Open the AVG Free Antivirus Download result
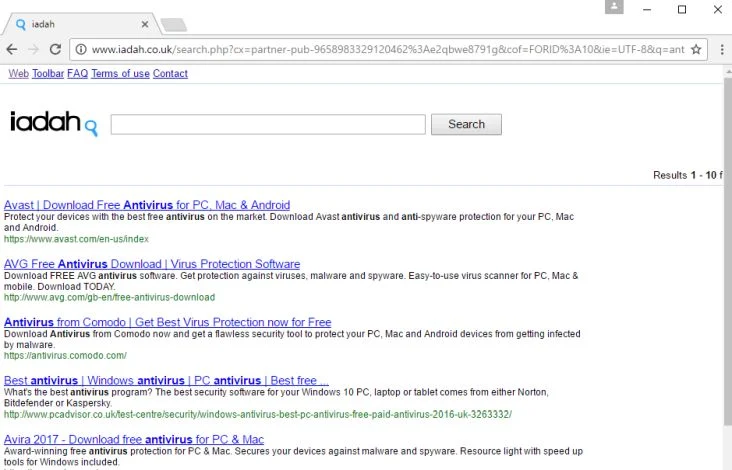Image resolution: width=732 pixels, height=470 pixels. click(152, 264)
